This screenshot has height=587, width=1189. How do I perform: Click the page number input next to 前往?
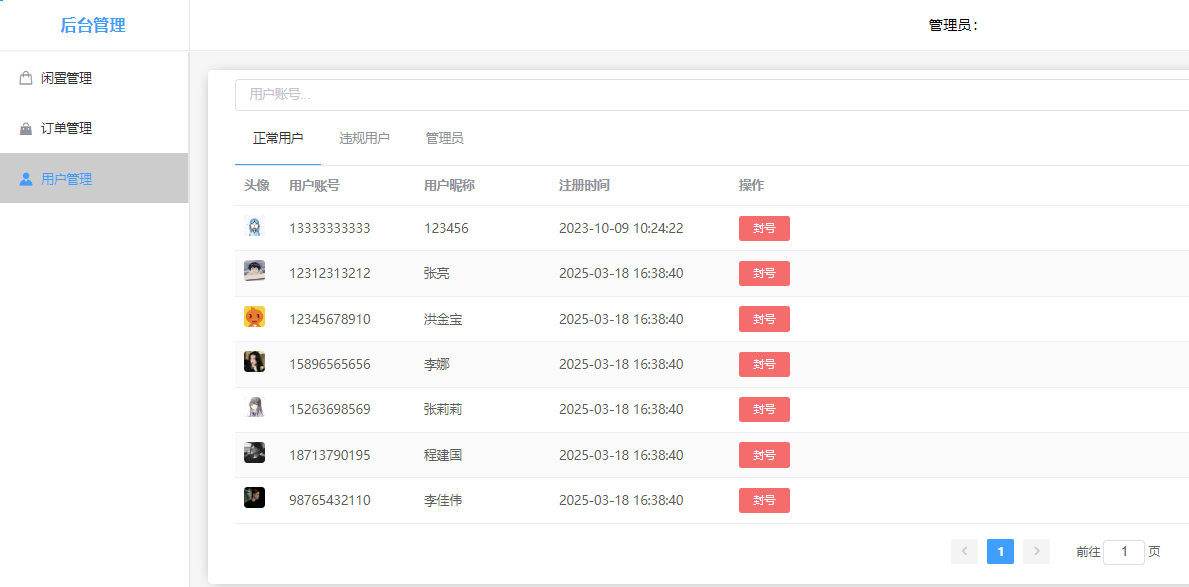pos(1123,551)
